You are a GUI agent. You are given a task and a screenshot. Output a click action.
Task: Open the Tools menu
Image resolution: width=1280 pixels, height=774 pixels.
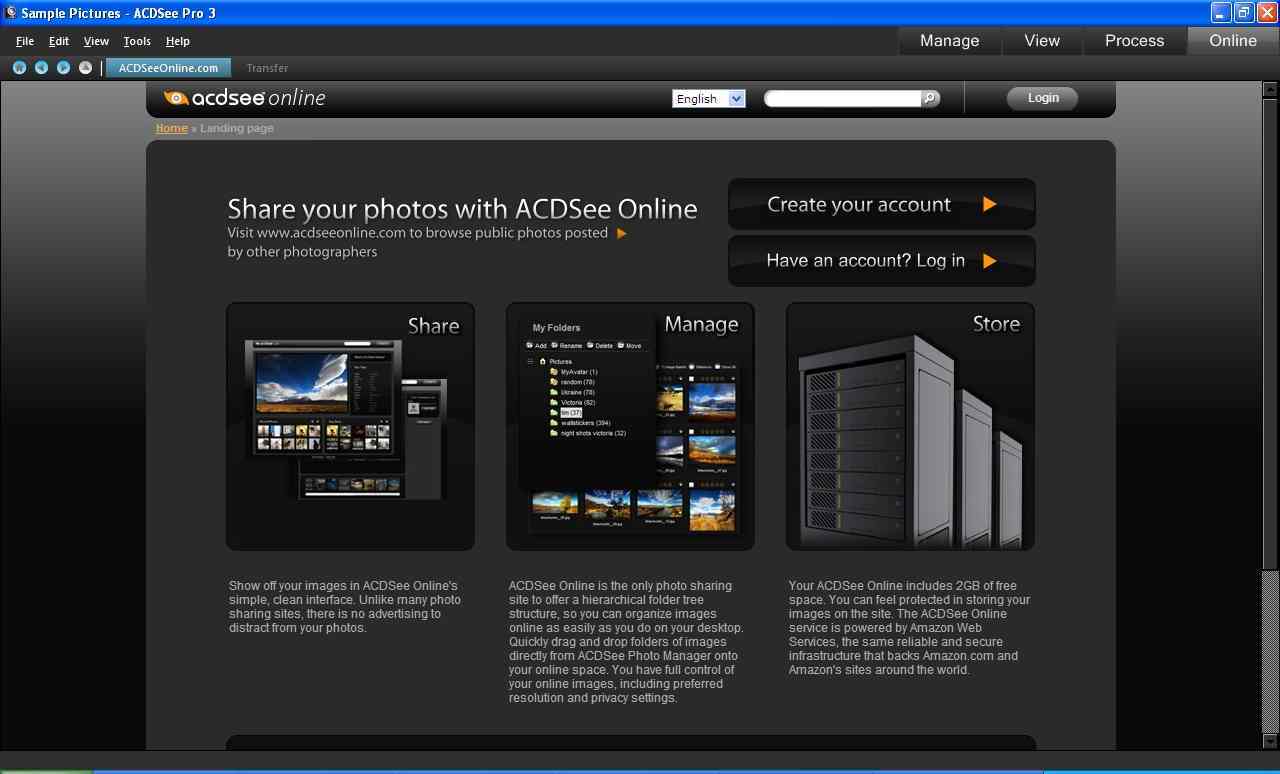click(x=136, y=41)
